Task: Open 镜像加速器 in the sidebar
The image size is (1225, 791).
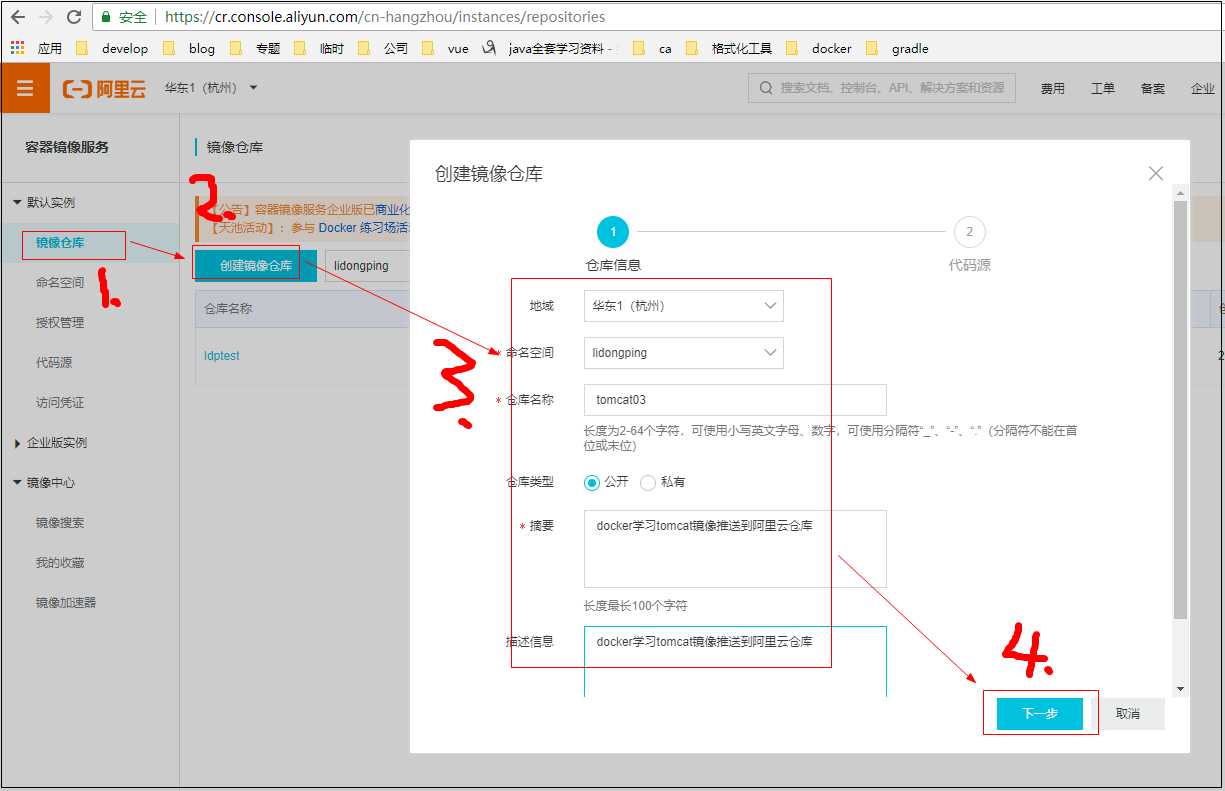Action: tap(66, 603)
